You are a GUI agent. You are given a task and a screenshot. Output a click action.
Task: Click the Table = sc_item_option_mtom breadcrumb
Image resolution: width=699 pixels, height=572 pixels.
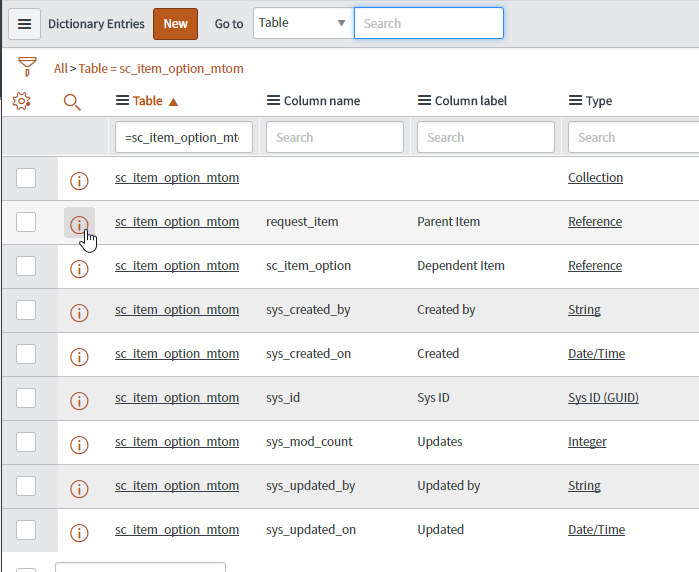[161, 69]
